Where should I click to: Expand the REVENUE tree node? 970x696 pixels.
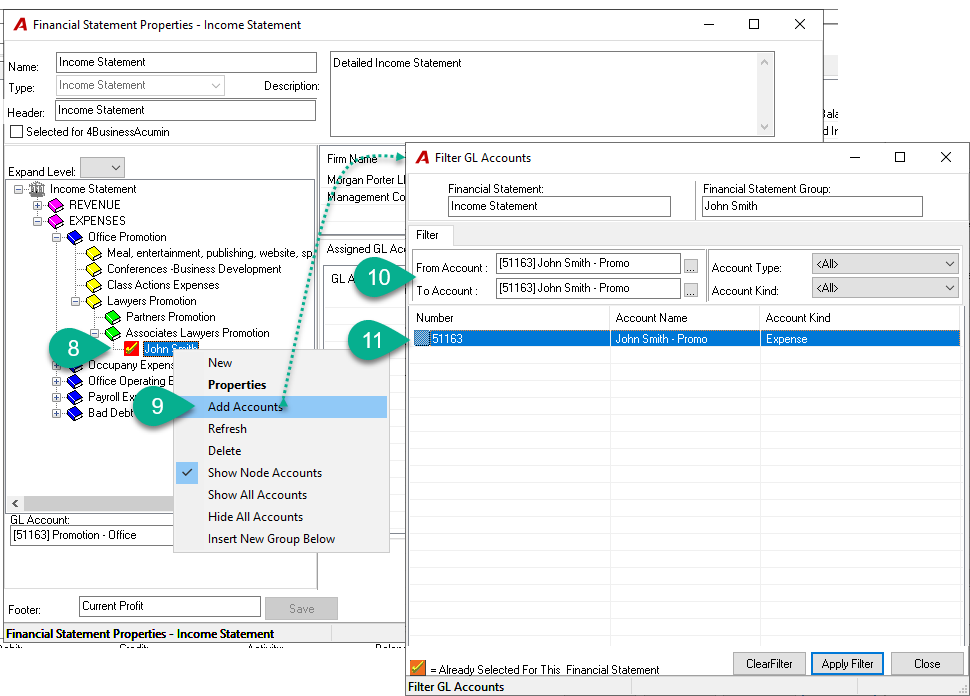37,205
